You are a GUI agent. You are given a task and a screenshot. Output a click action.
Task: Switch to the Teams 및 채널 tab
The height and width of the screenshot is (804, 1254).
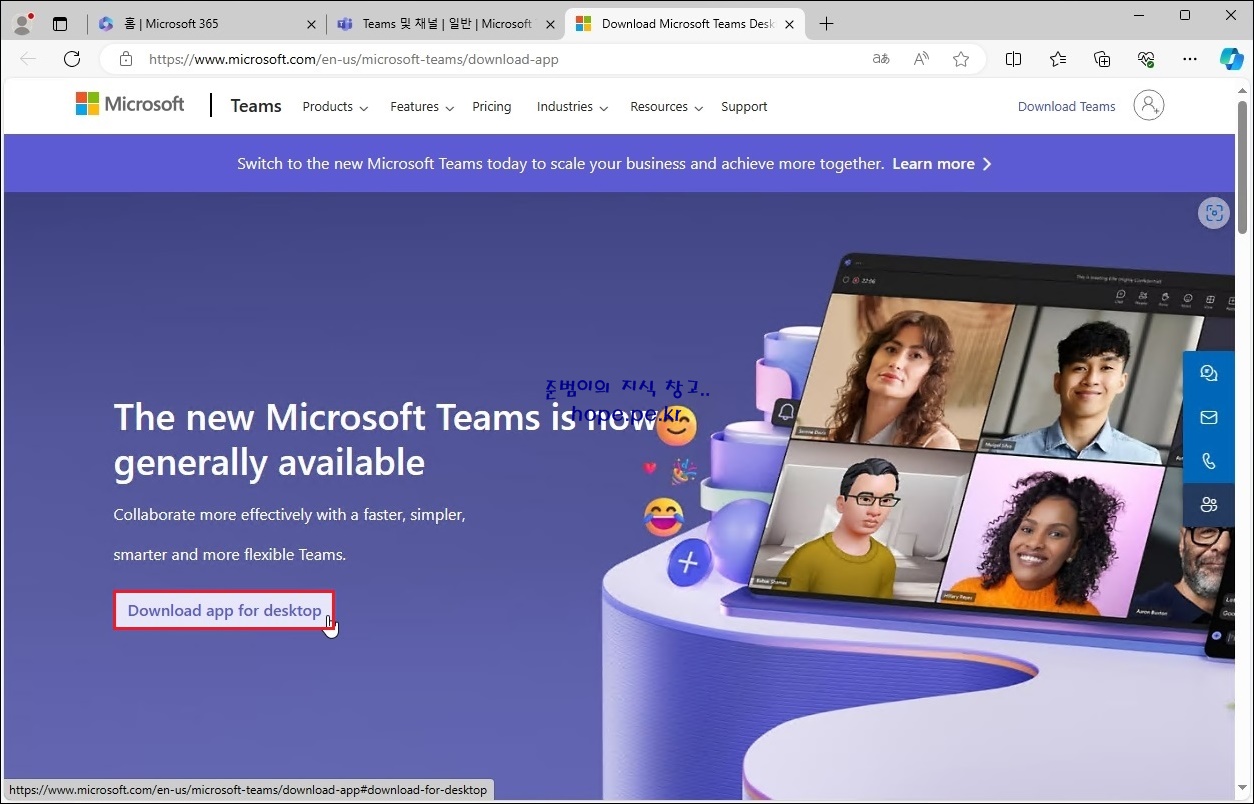[446, 24]
